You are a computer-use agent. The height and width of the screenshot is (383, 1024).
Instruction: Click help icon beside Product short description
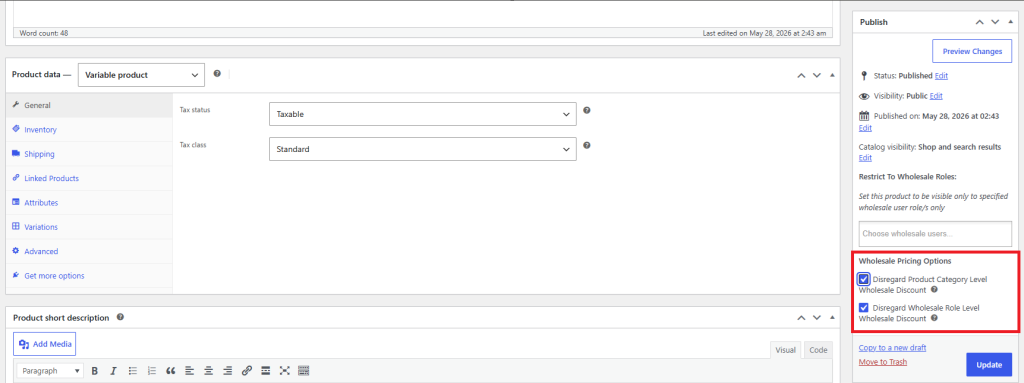tap(120, 317)
